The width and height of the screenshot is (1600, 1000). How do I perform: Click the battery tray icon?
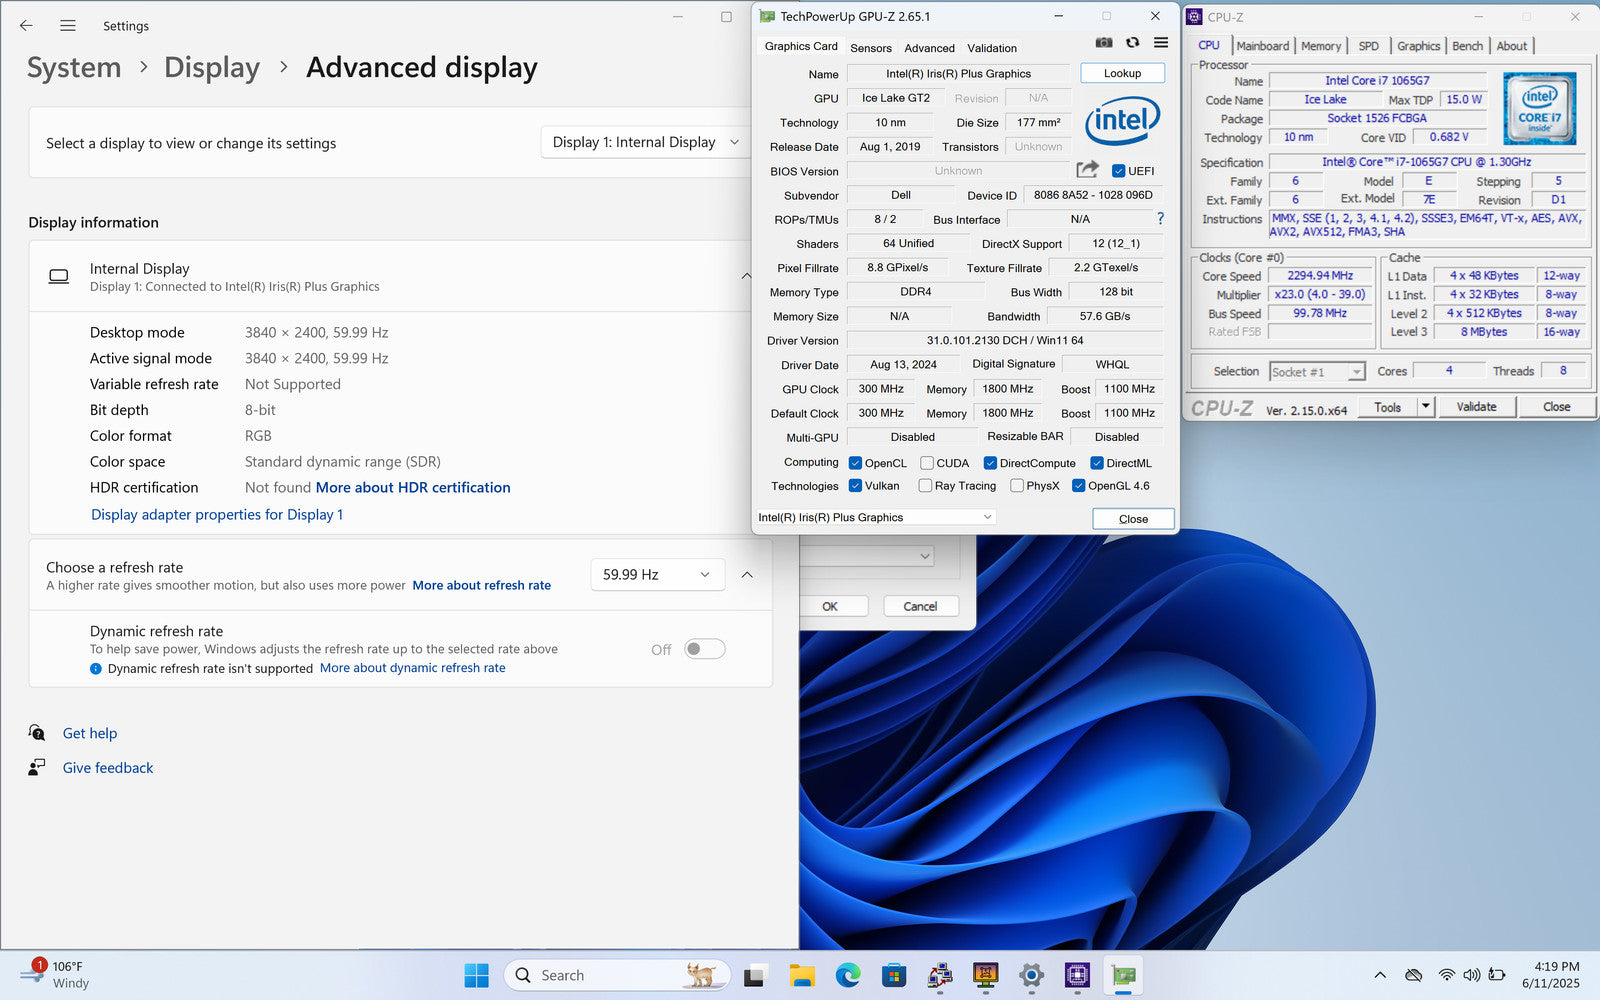(x=1497, y=975)
